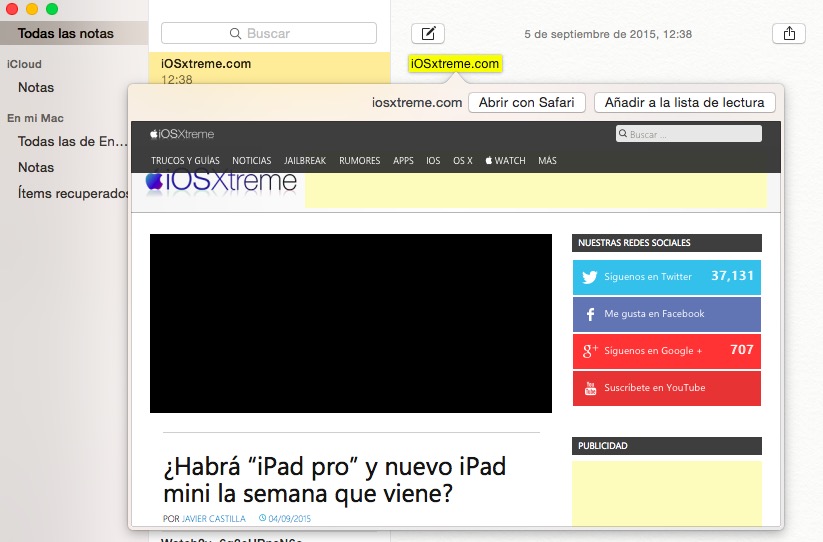Open the iPad pro article headline
This screenshot has height=542, width=823.
coord(334,480)
